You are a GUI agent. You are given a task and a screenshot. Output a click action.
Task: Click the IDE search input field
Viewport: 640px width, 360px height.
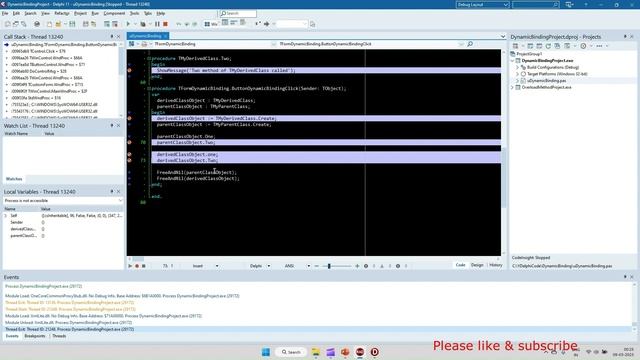coord(238,13)
